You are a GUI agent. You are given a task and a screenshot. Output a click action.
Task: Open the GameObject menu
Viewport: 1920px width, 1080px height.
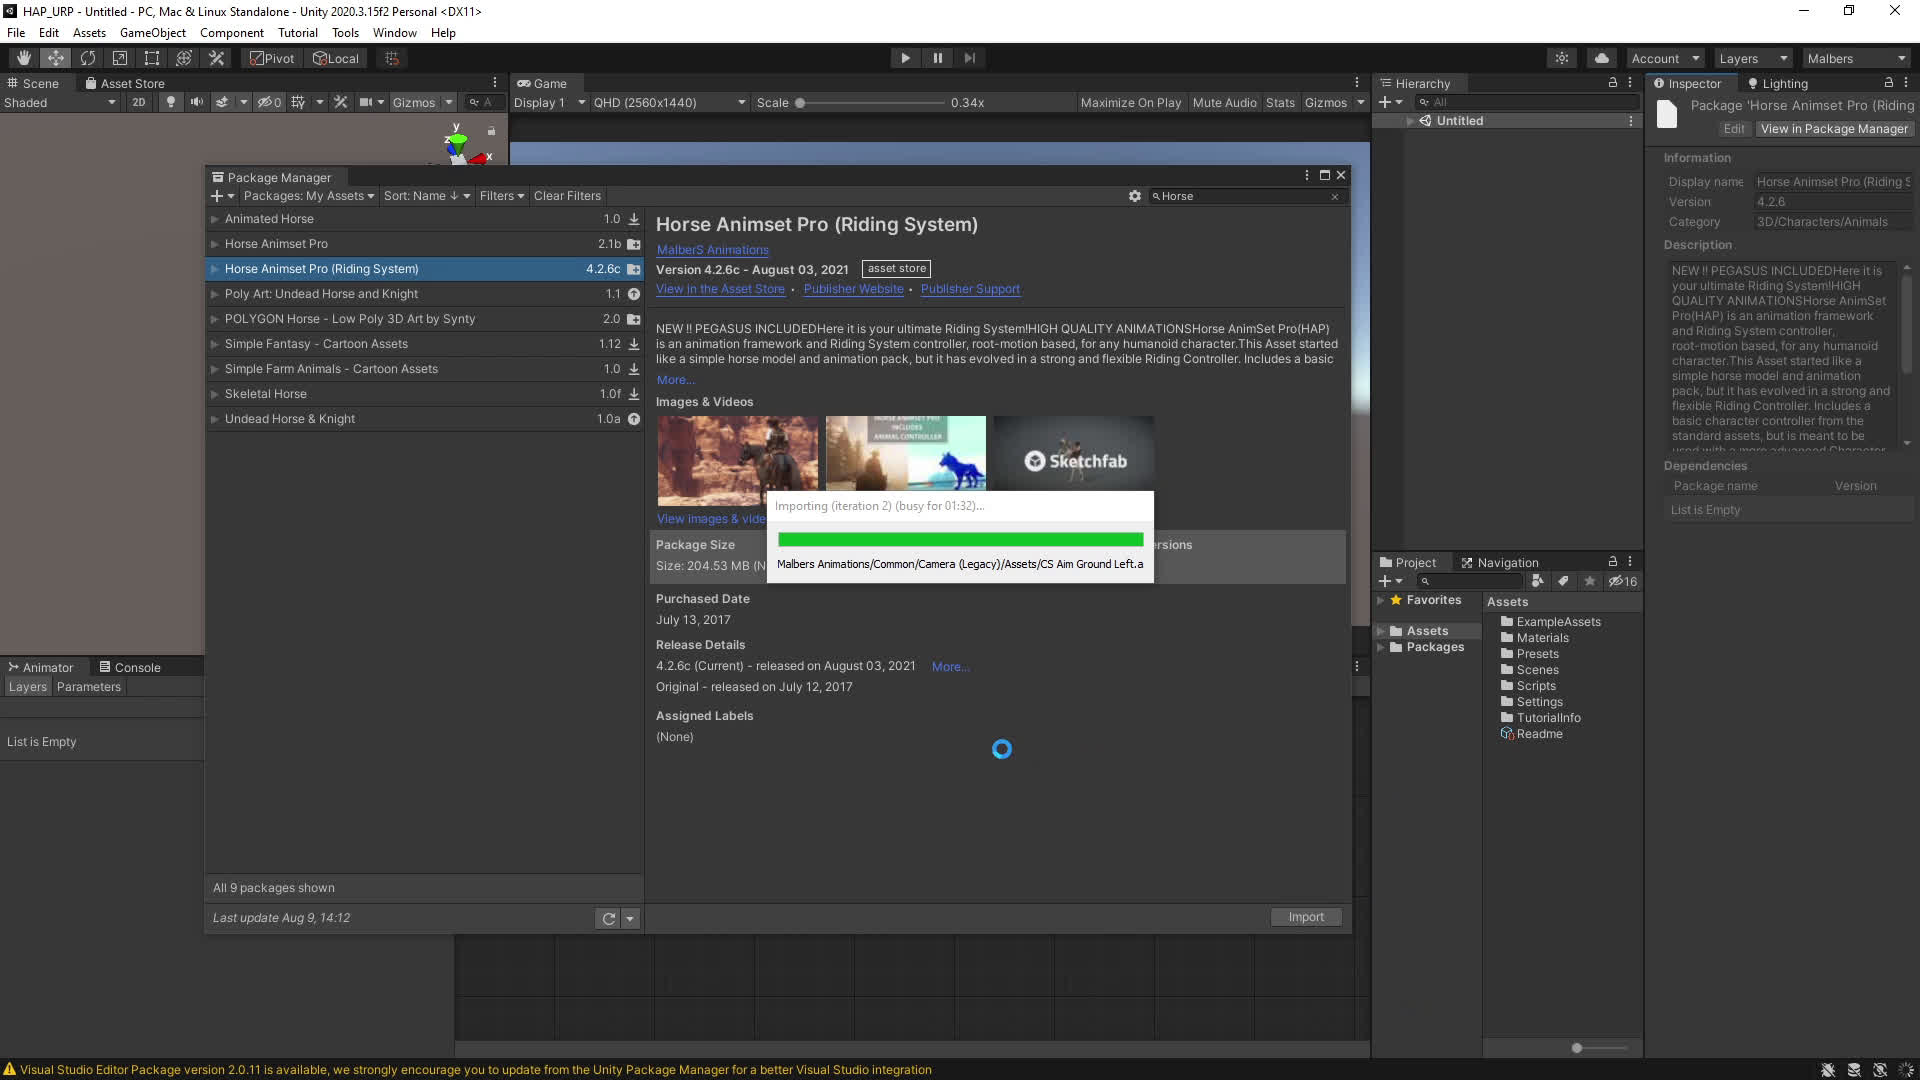152,33
